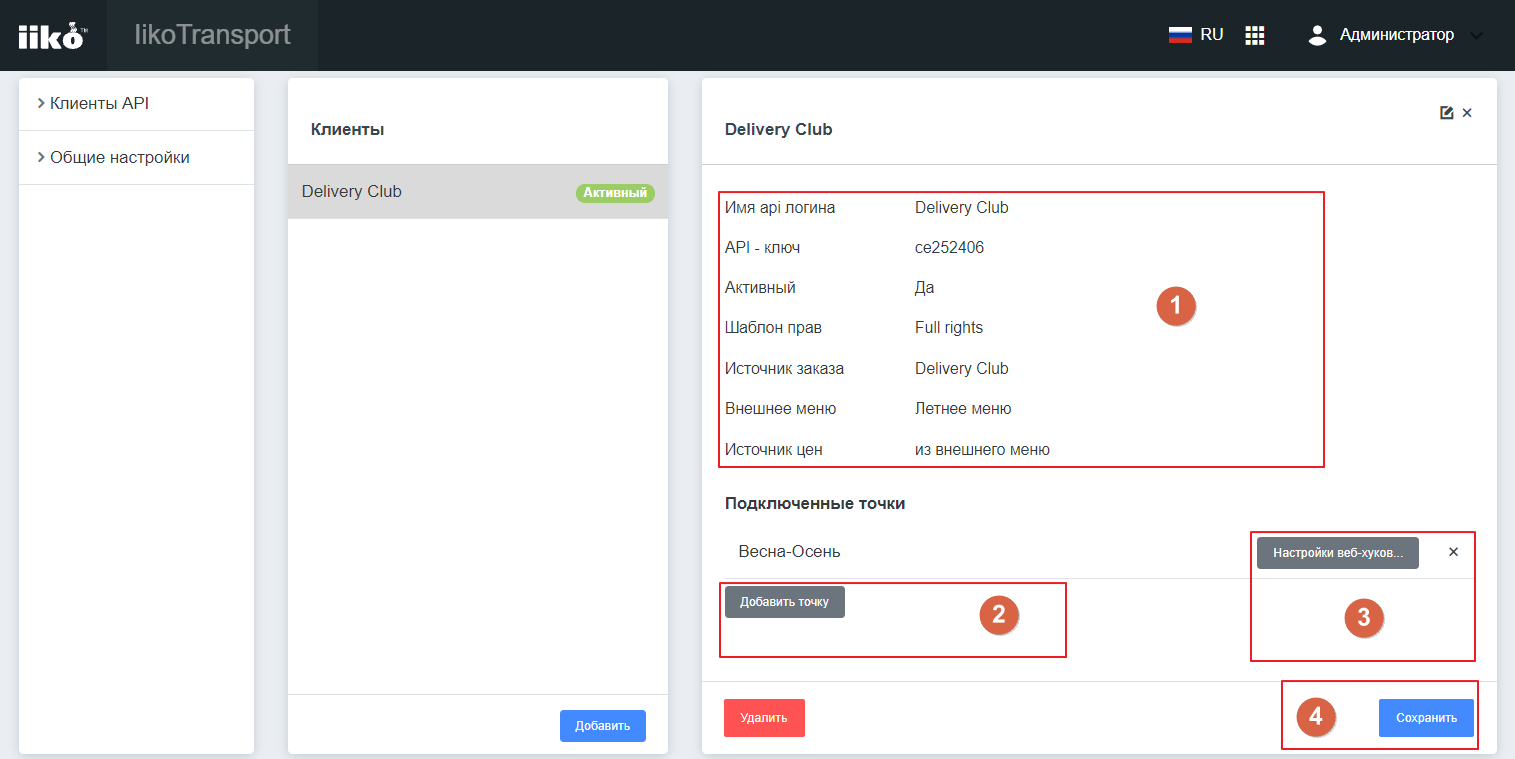Click the iiko logo

[x=53, y=36]
